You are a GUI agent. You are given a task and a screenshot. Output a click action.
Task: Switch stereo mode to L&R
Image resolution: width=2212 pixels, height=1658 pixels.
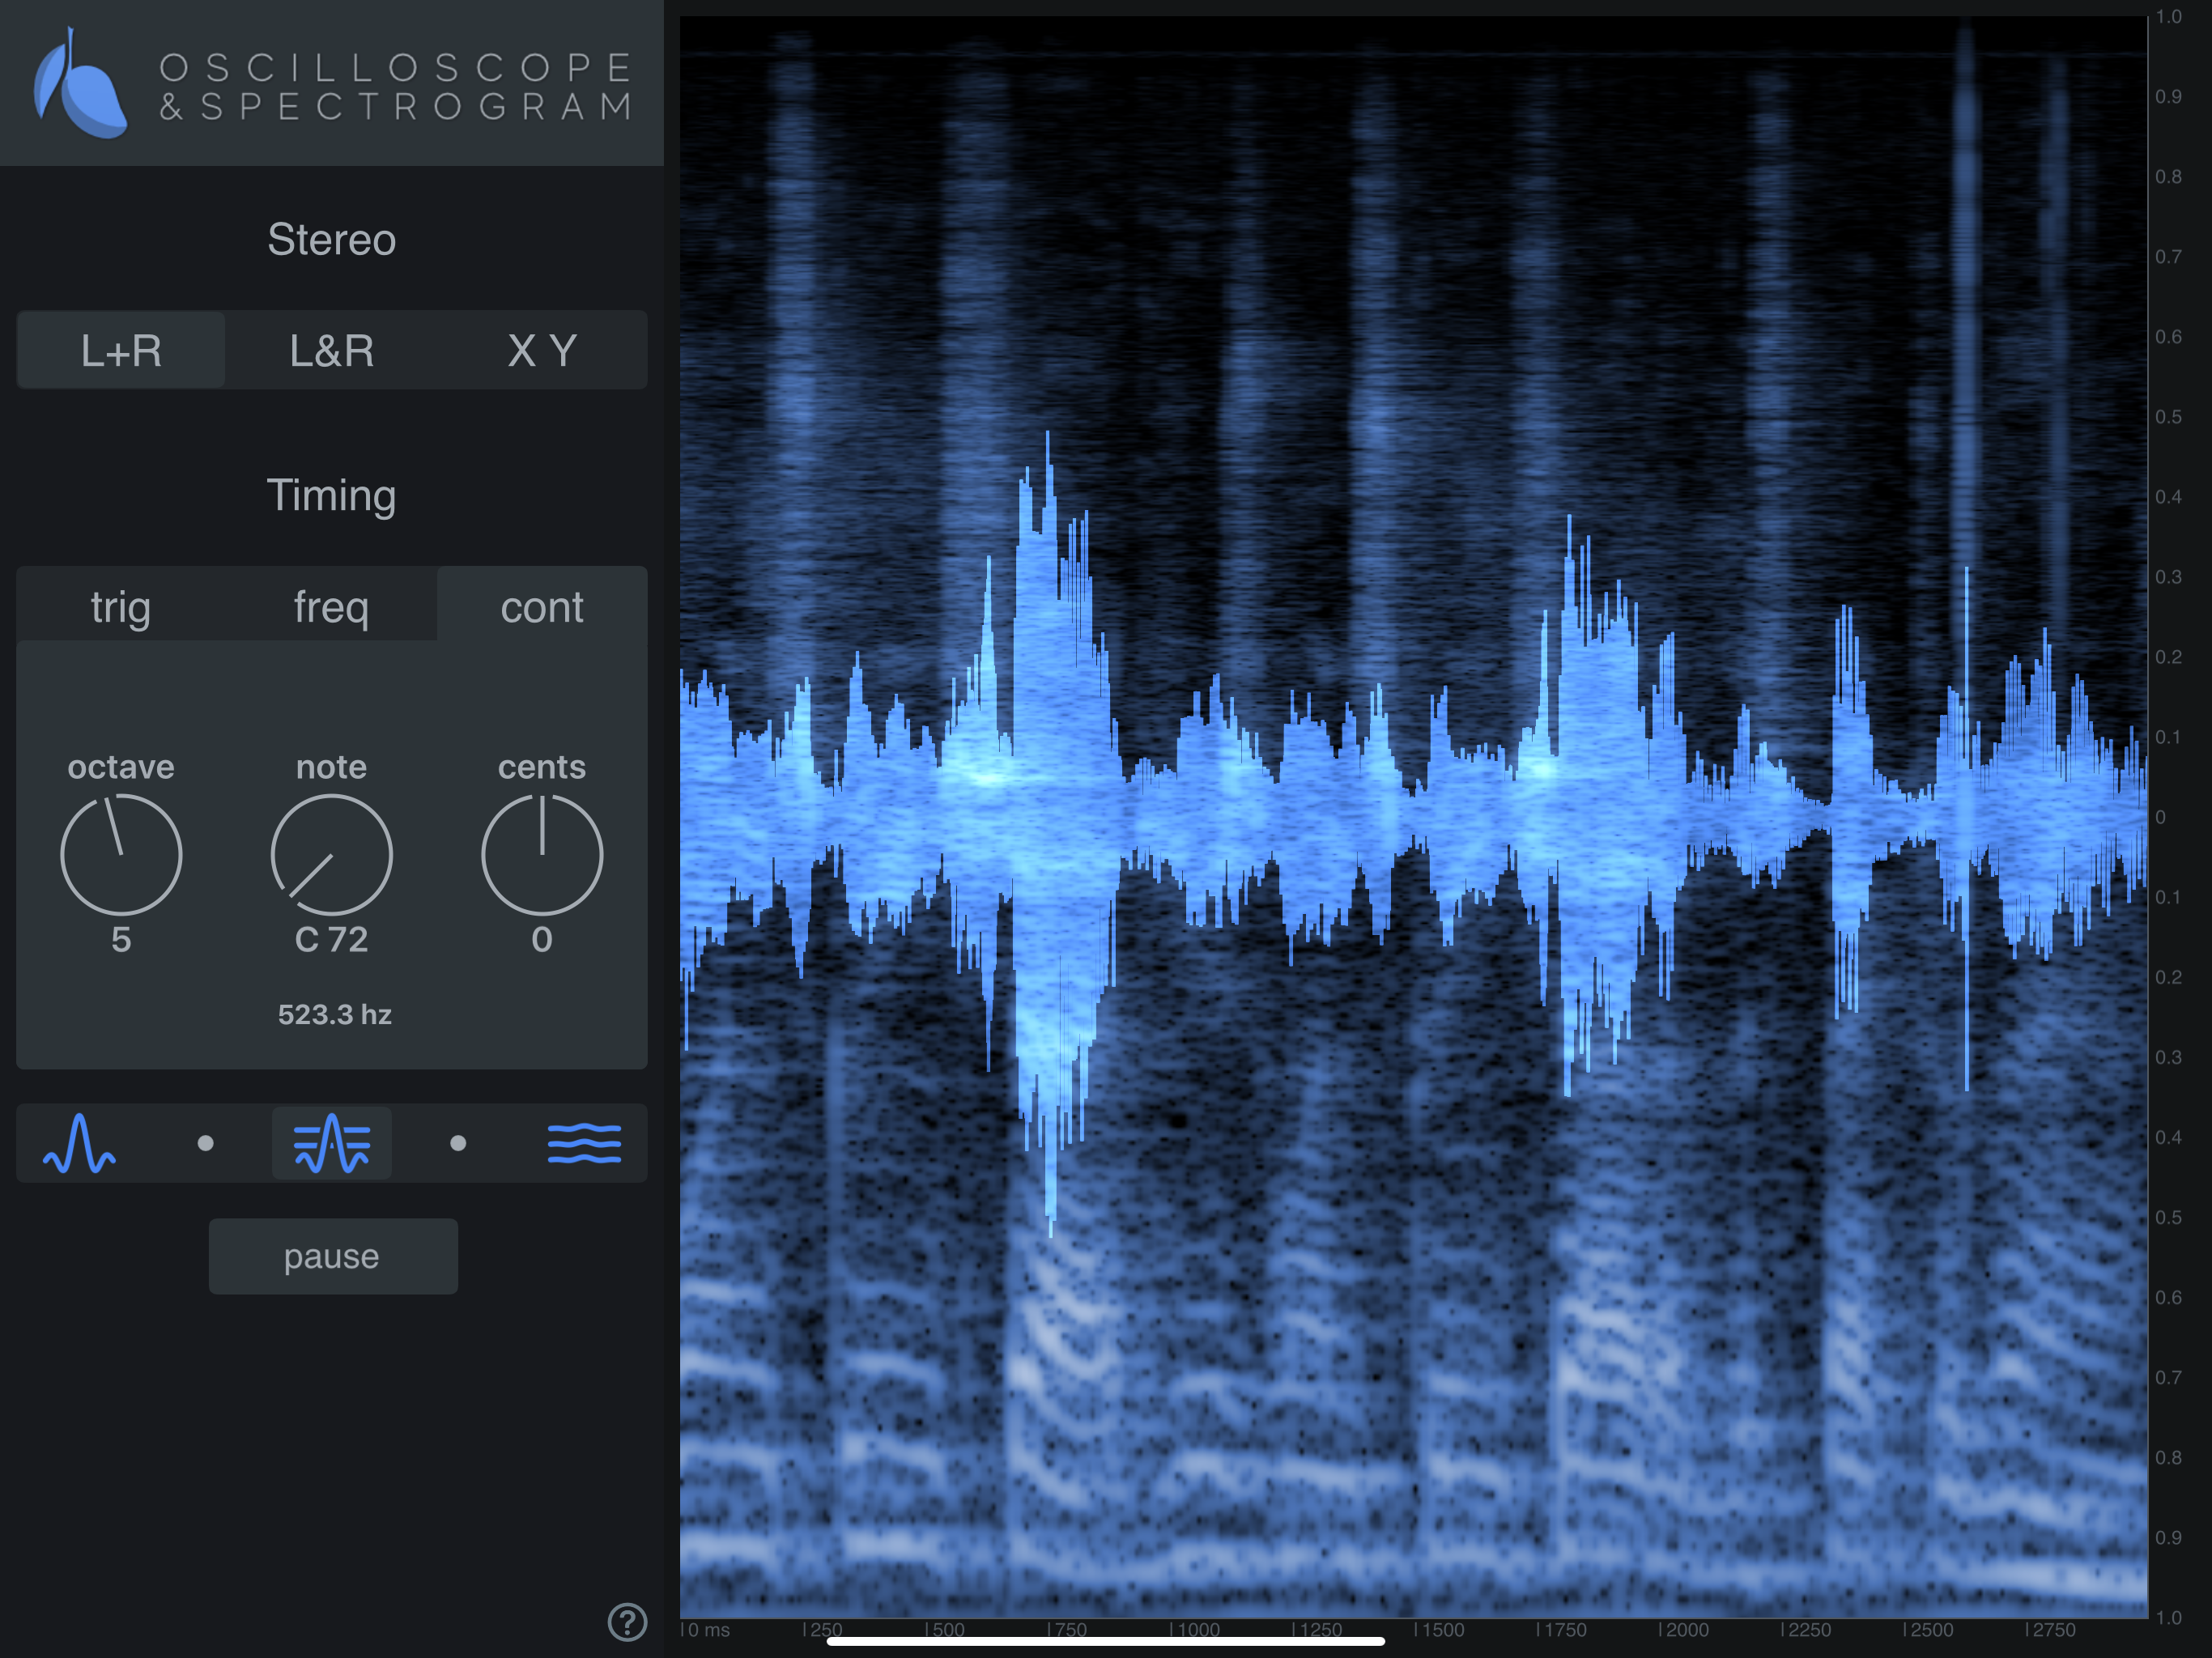332,351
